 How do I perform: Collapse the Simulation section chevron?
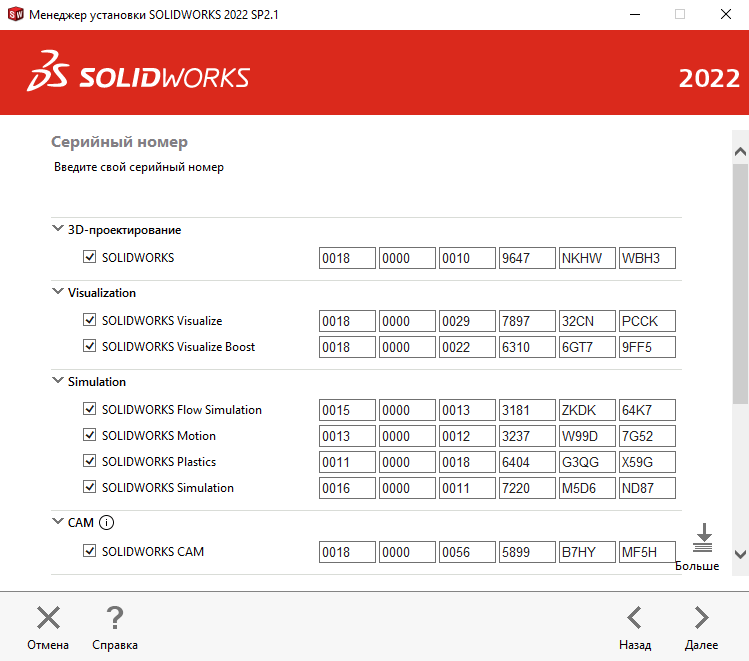pyautogui.click(x=58, y=380)
